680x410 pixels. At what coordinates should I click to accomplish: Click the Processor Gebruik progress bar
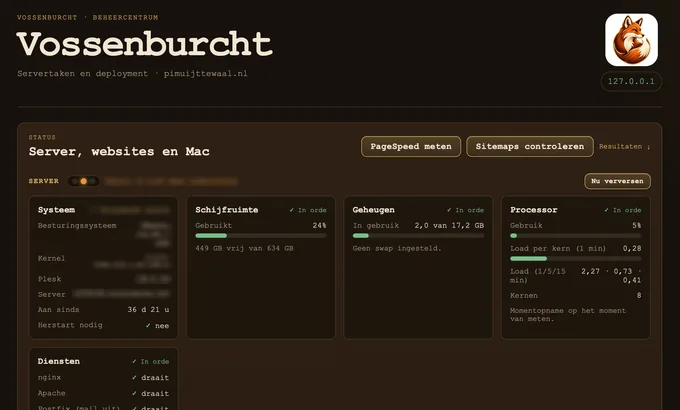pos(575,236)
